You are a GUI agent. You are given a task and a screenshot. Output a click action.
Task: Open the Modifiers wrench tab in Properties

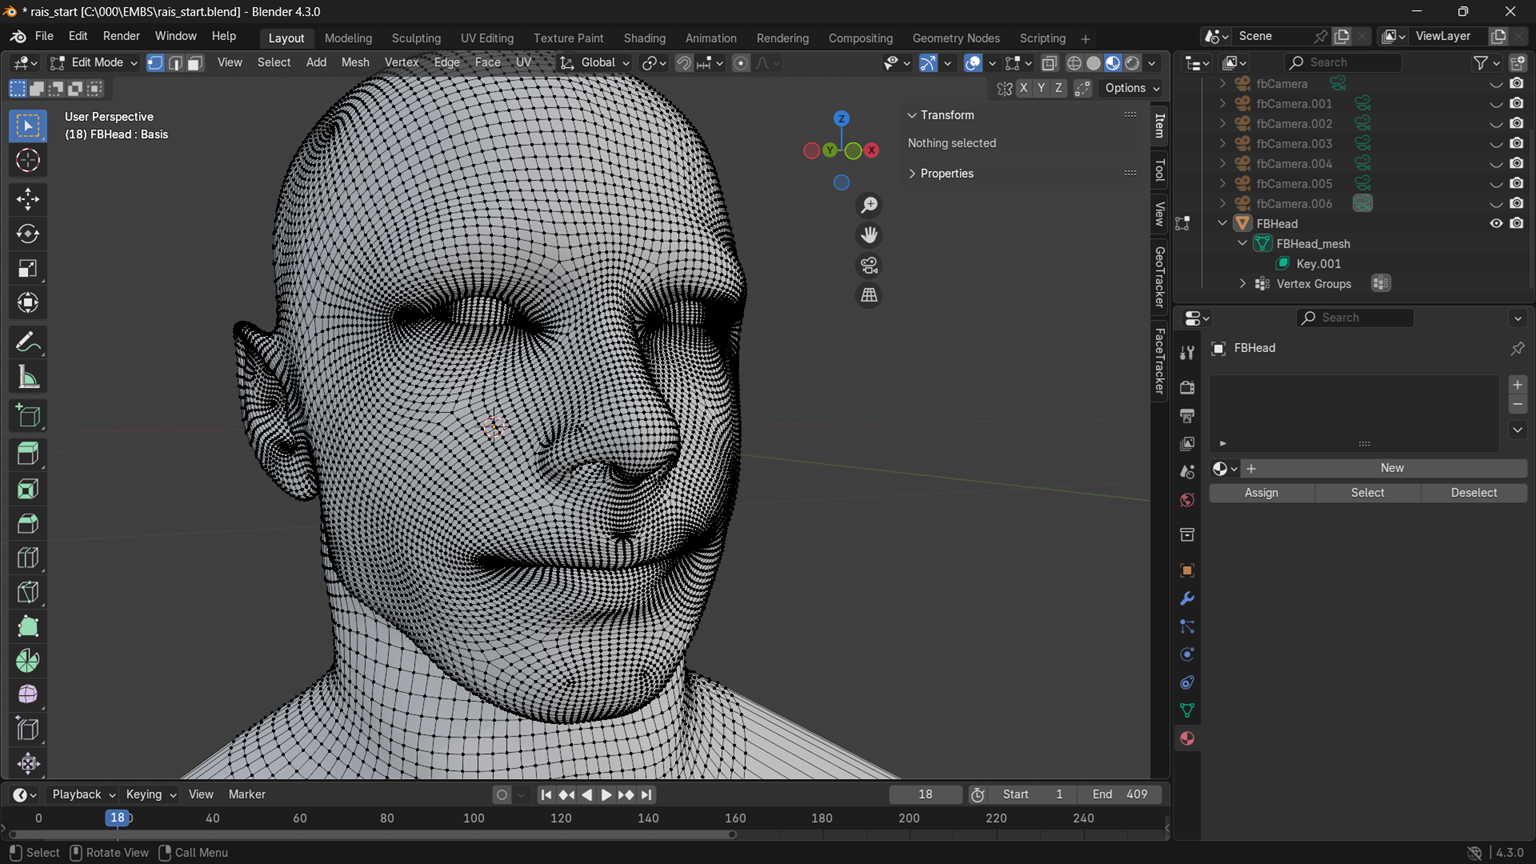coord(1187,599)
